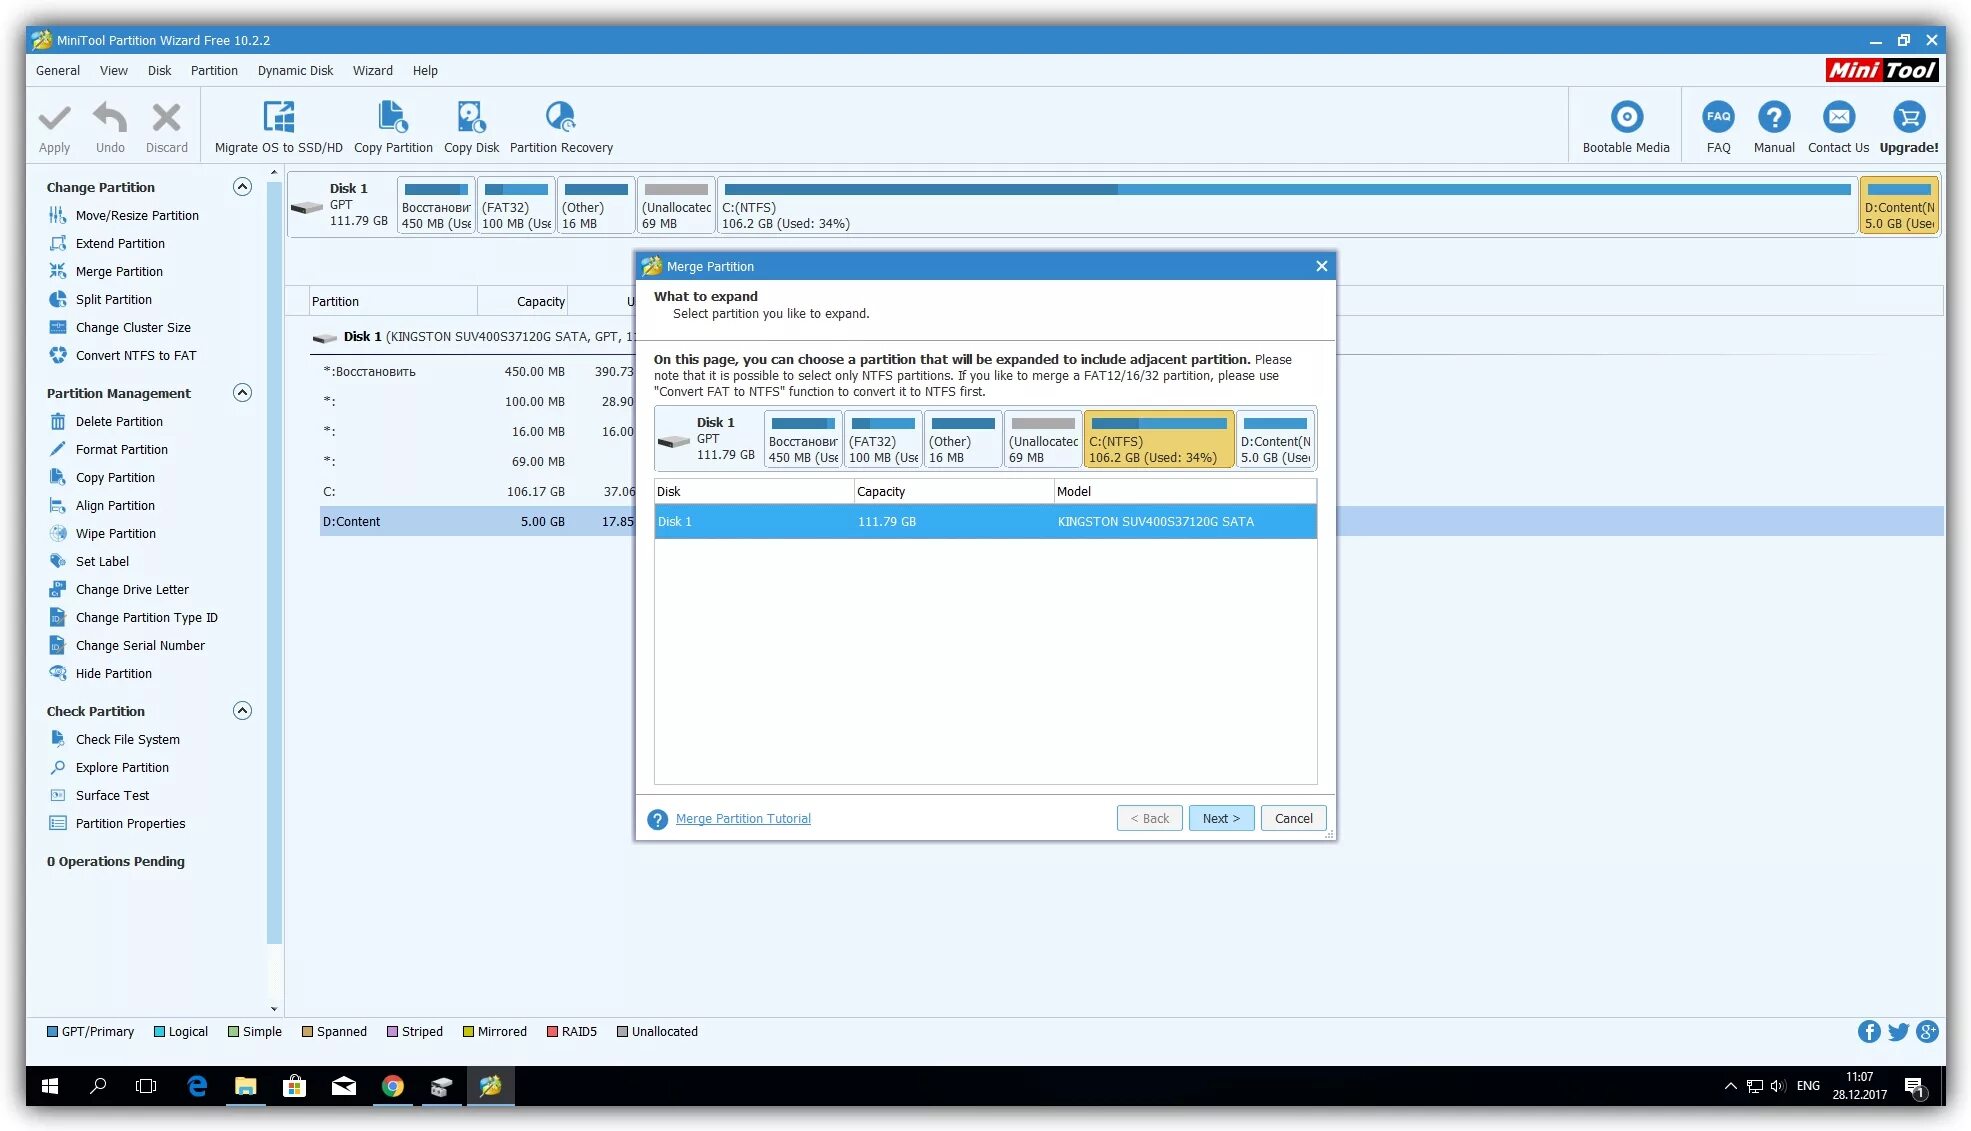Viewport: 1971px width, 1131px height.
Task: Cancel the Merge Partition dialog
Action: (1293, 818)
